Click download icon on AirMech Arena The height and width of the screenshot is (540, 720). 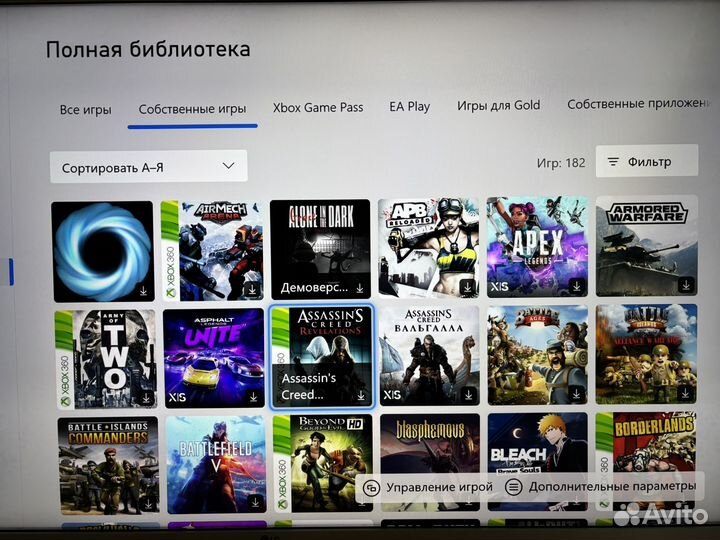pyautogui.click(x=252, y=290)
